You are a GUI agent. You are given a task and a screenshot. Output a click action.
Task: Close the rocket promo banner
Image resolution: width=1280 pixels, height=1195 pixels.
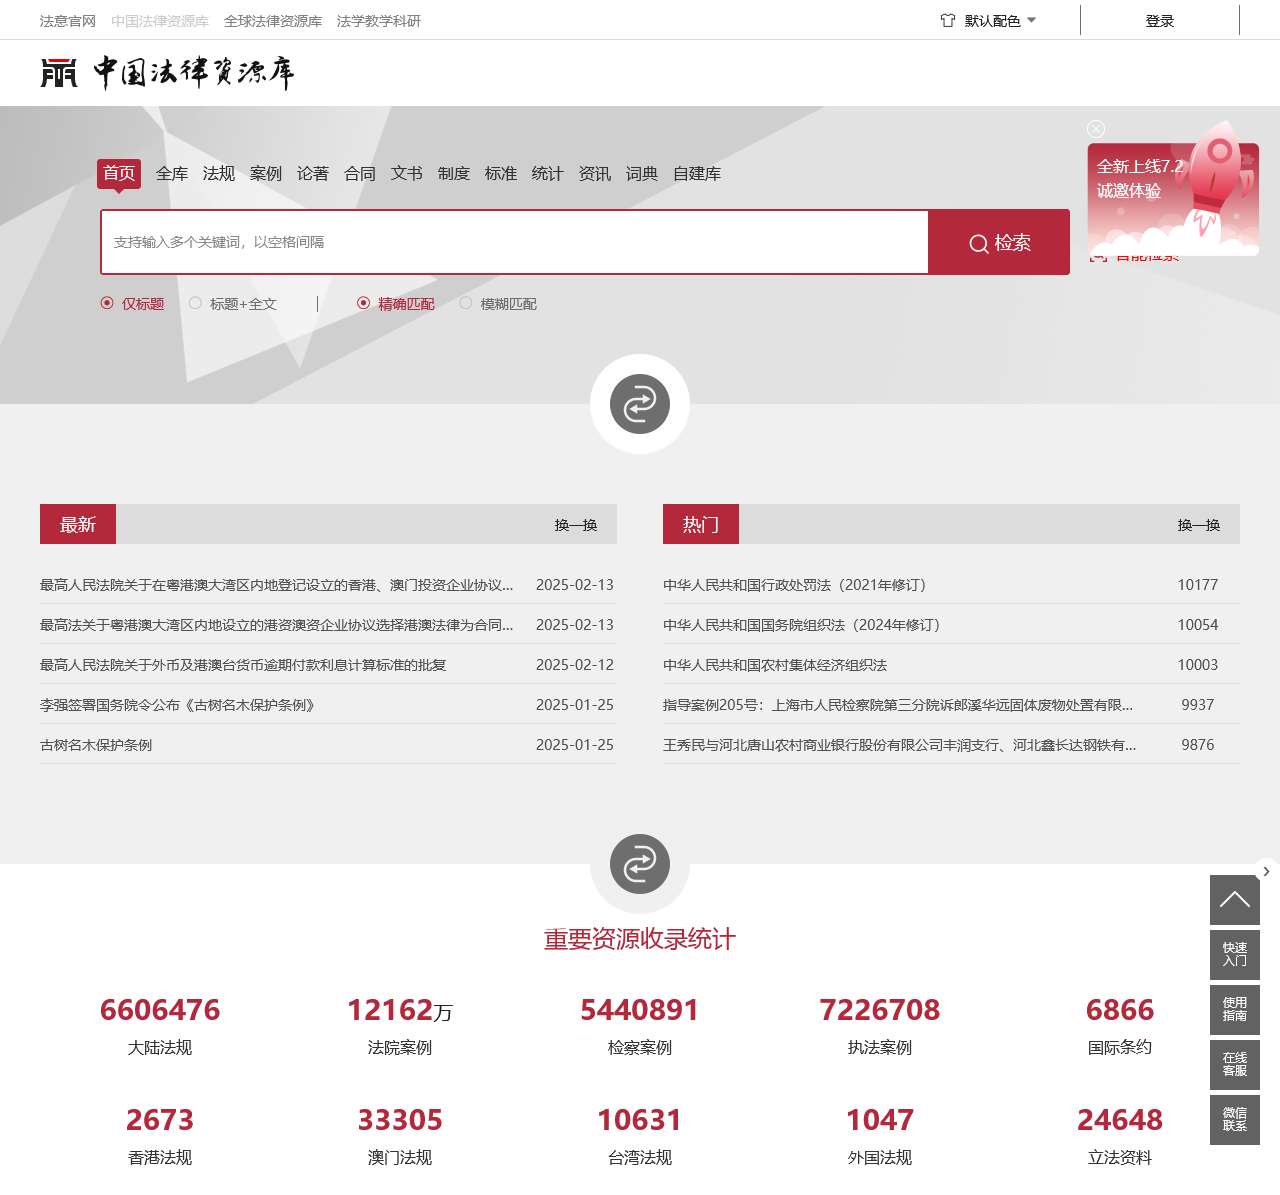coord(1096,129)
